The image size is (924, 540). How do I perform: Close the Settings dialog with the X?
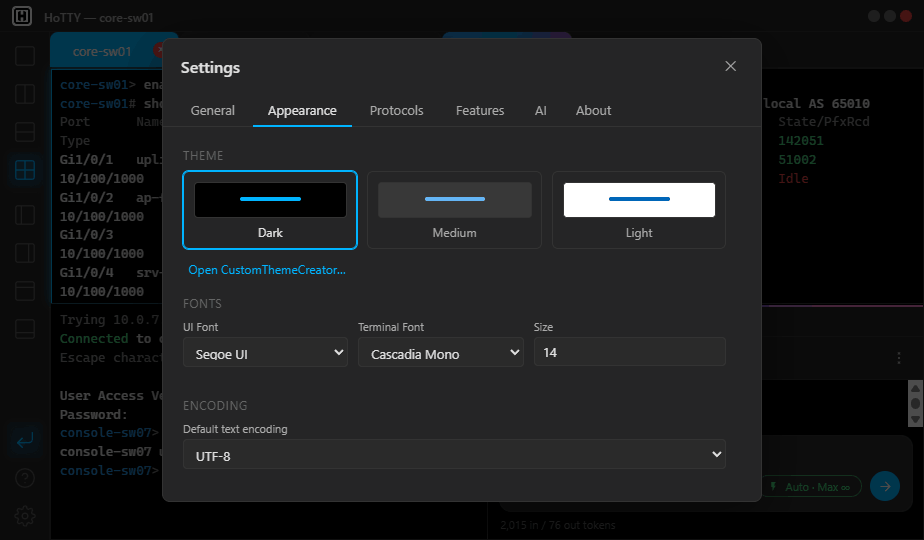(x=731, y=66)
